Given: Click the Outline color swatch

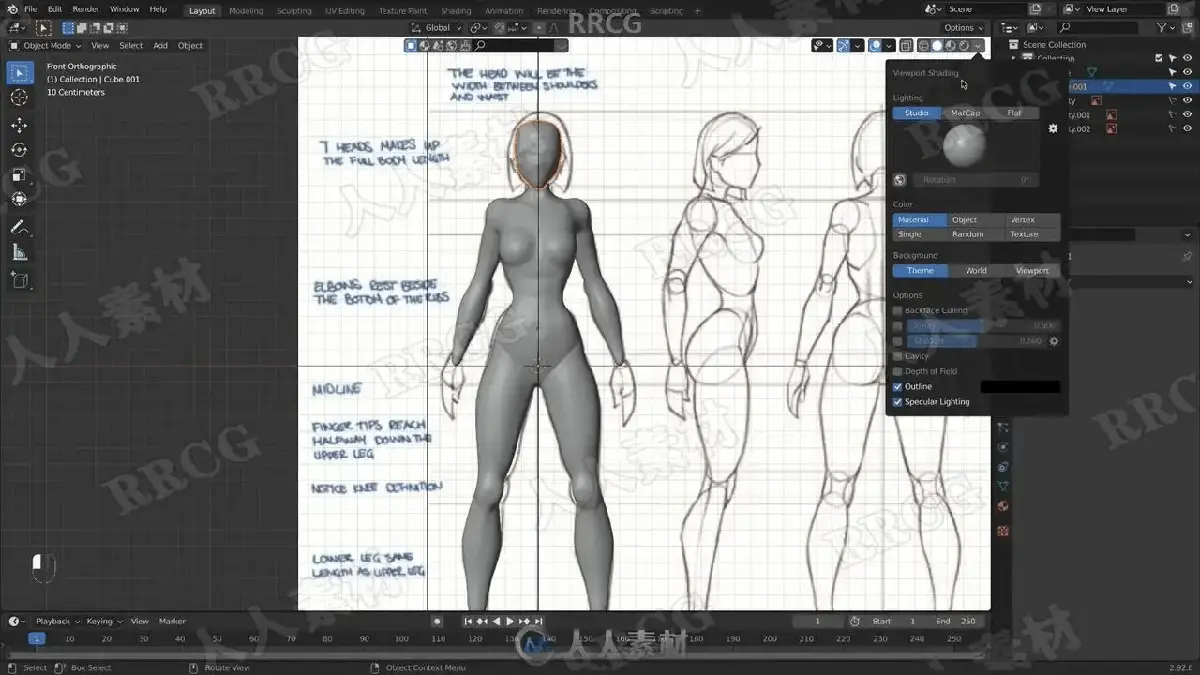Looking at the screenshot, I should (x=1020, y=387).
